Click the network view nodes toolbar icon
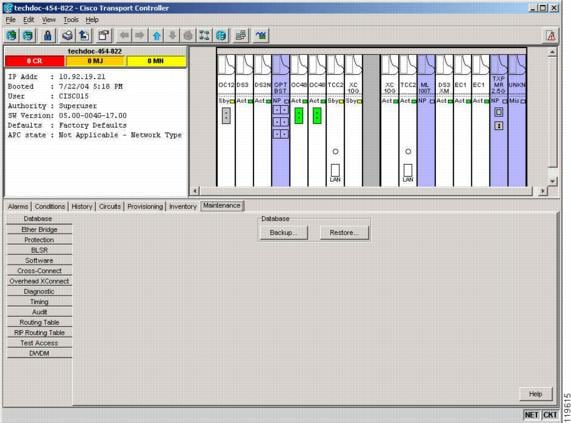Viewport: 571px width, 423px height. tap(204, 35)
